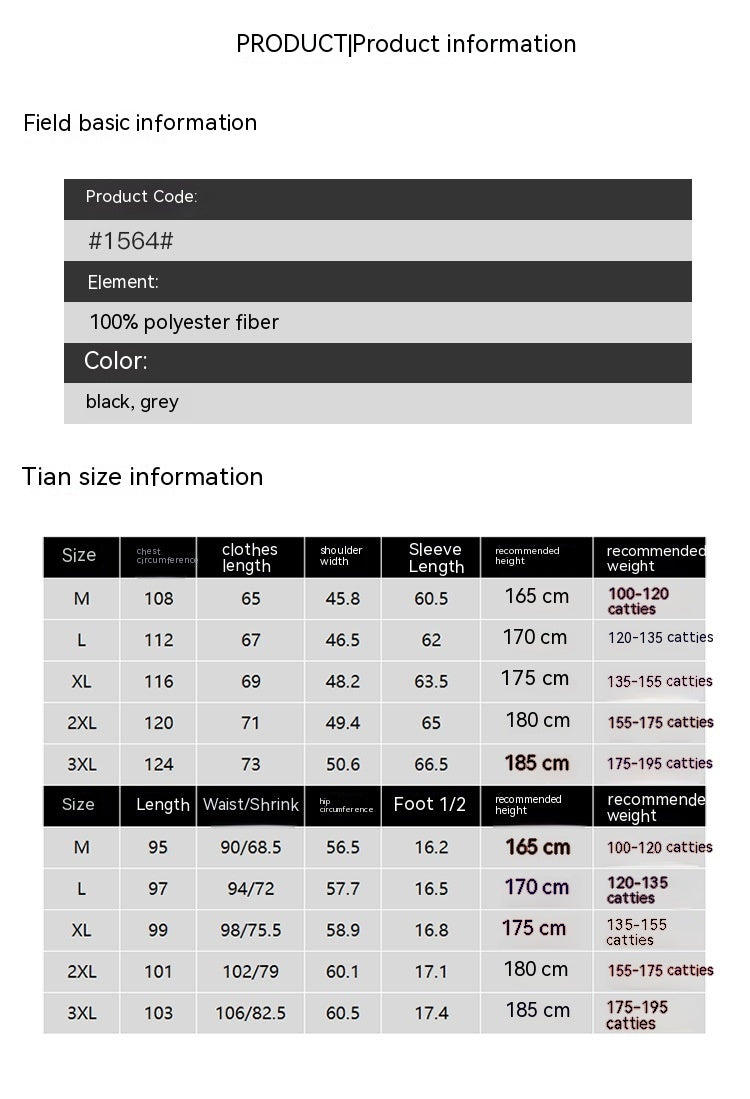The width and height of the screenshot is (750, 1099).
Task: Click the product code value #1564#
Action: click(132, 241)
